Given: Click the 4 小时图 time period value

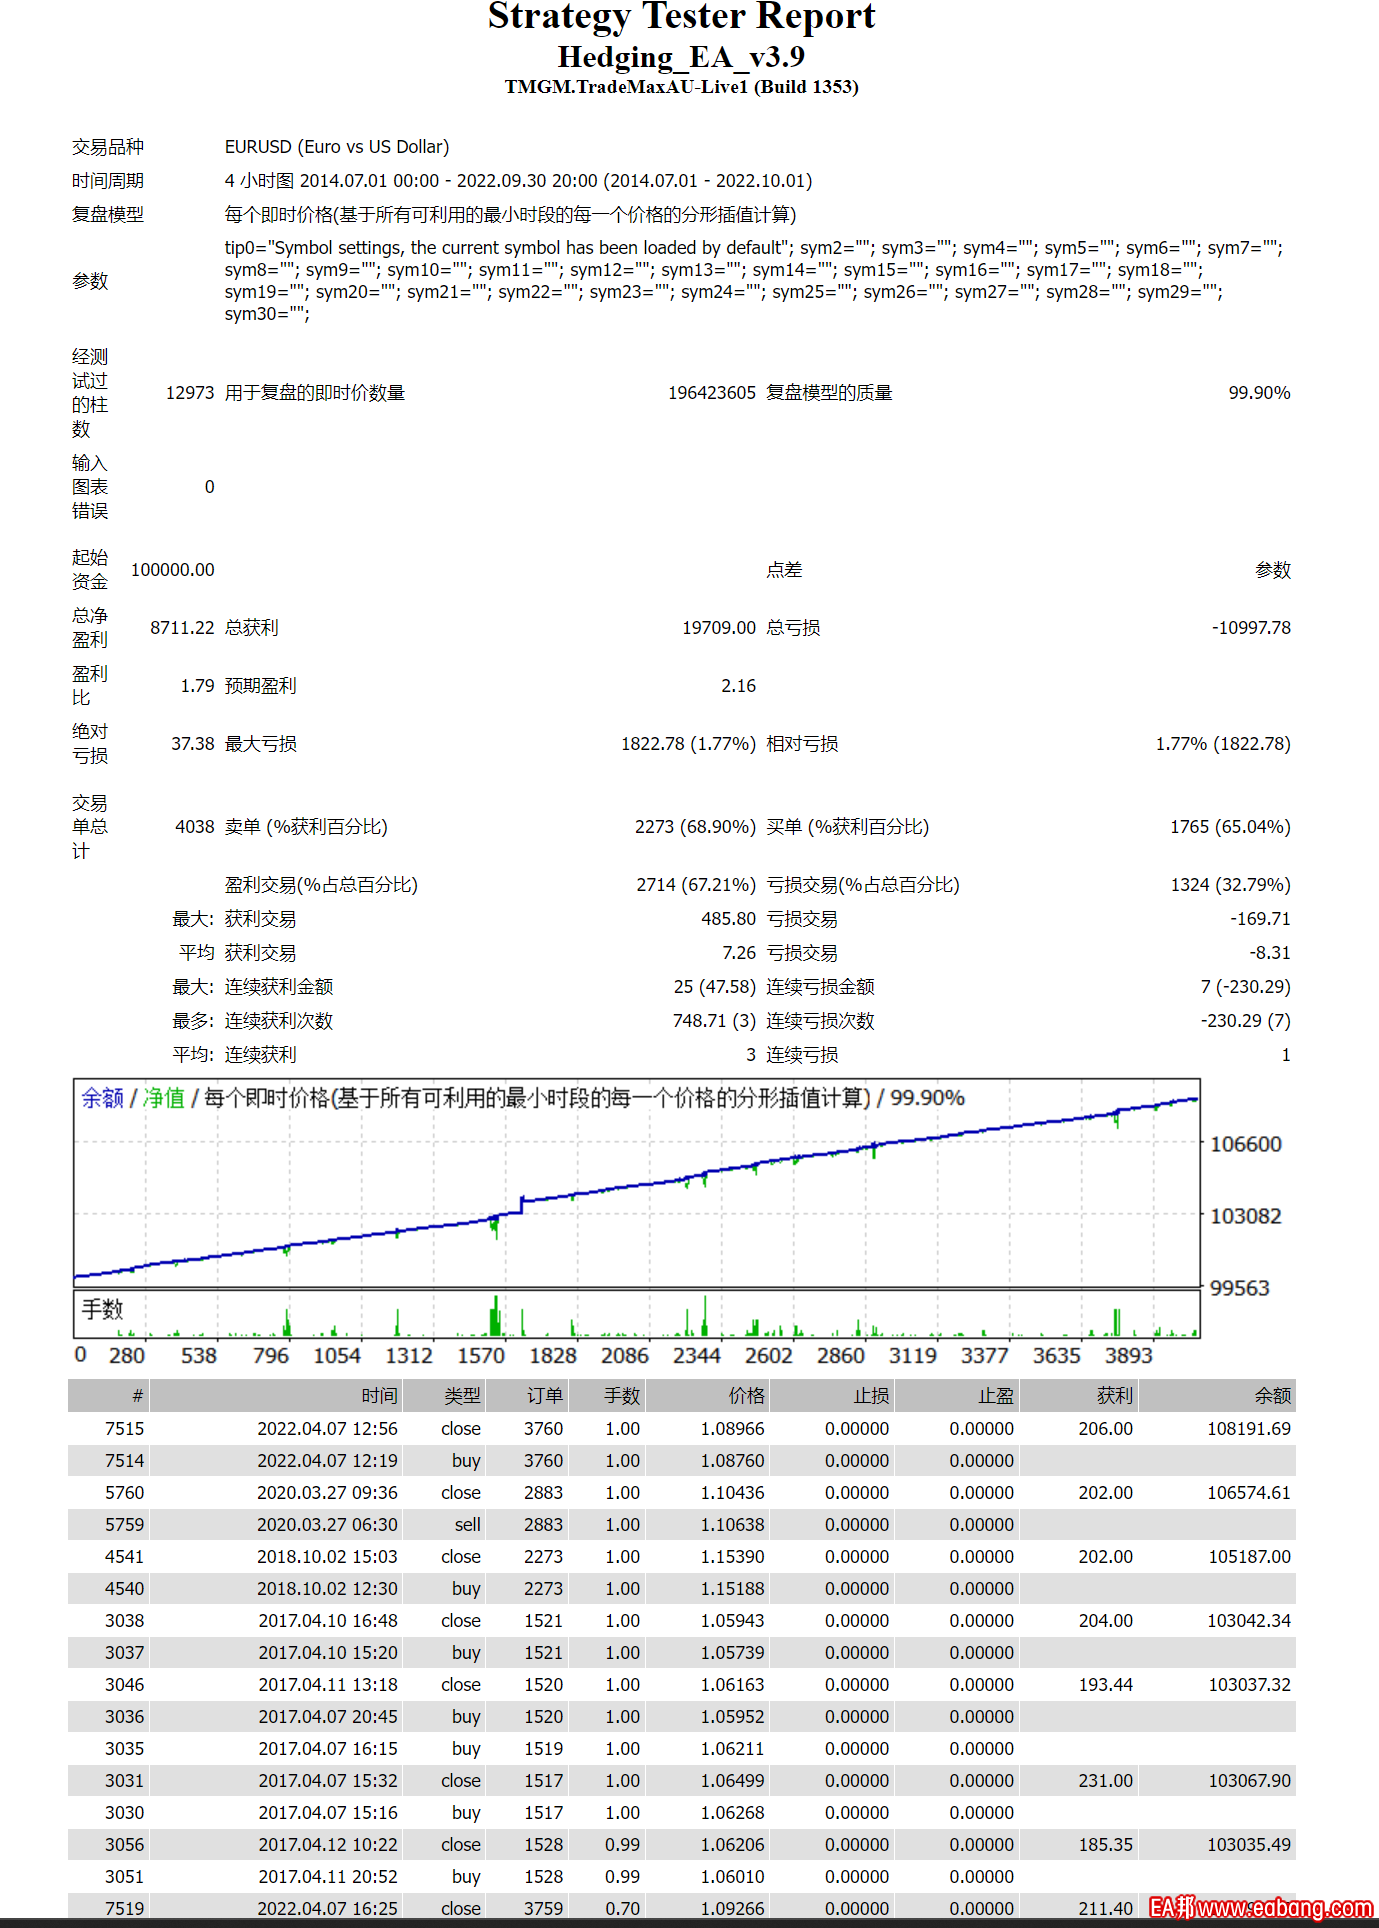Looking at the screenshot, I should (518, 181).
